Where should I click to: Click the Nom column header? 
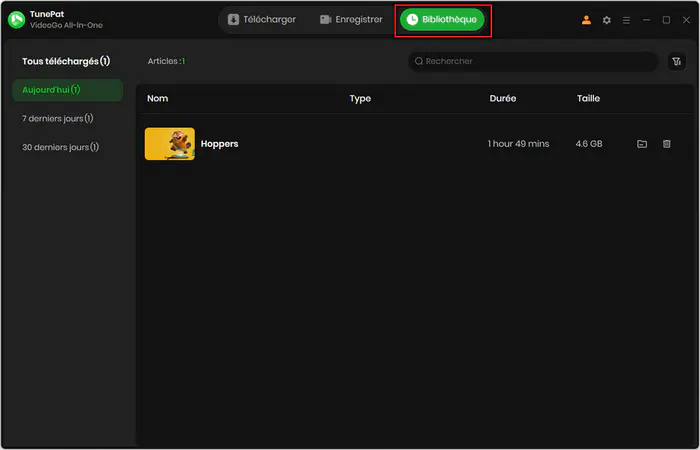tap(158, 99)
